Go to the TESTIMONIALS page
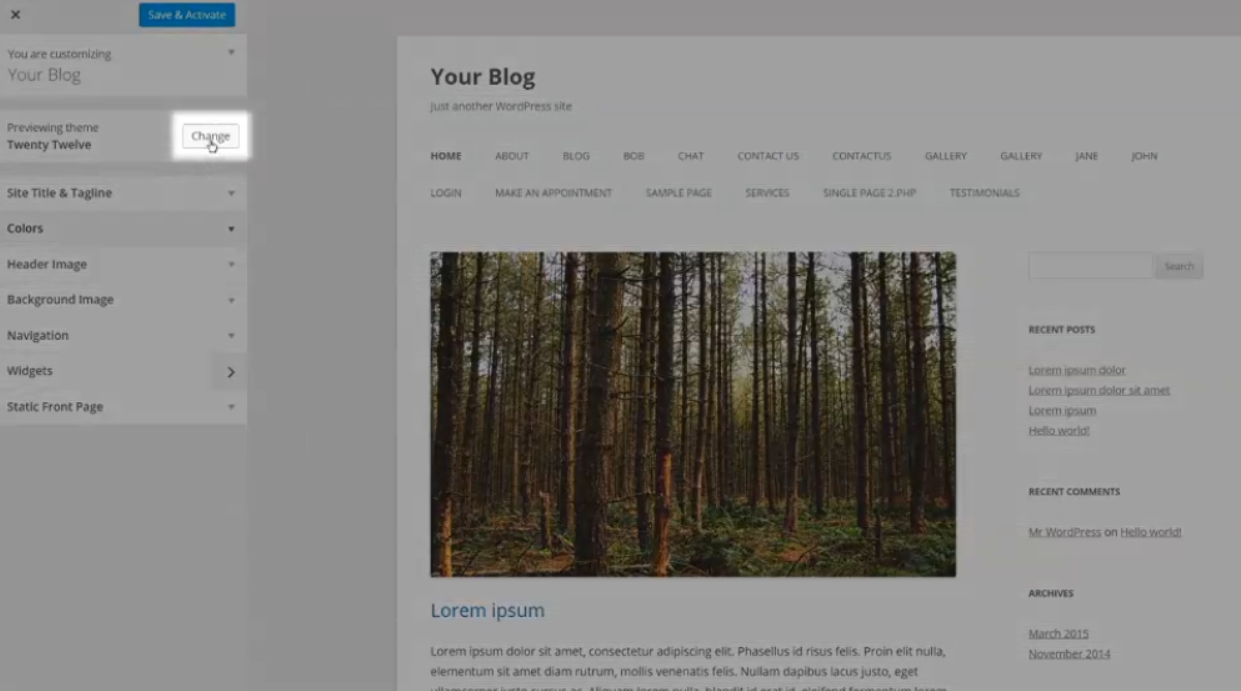The height and width of the screenshot is (691, 1241). tap(984, 193)
